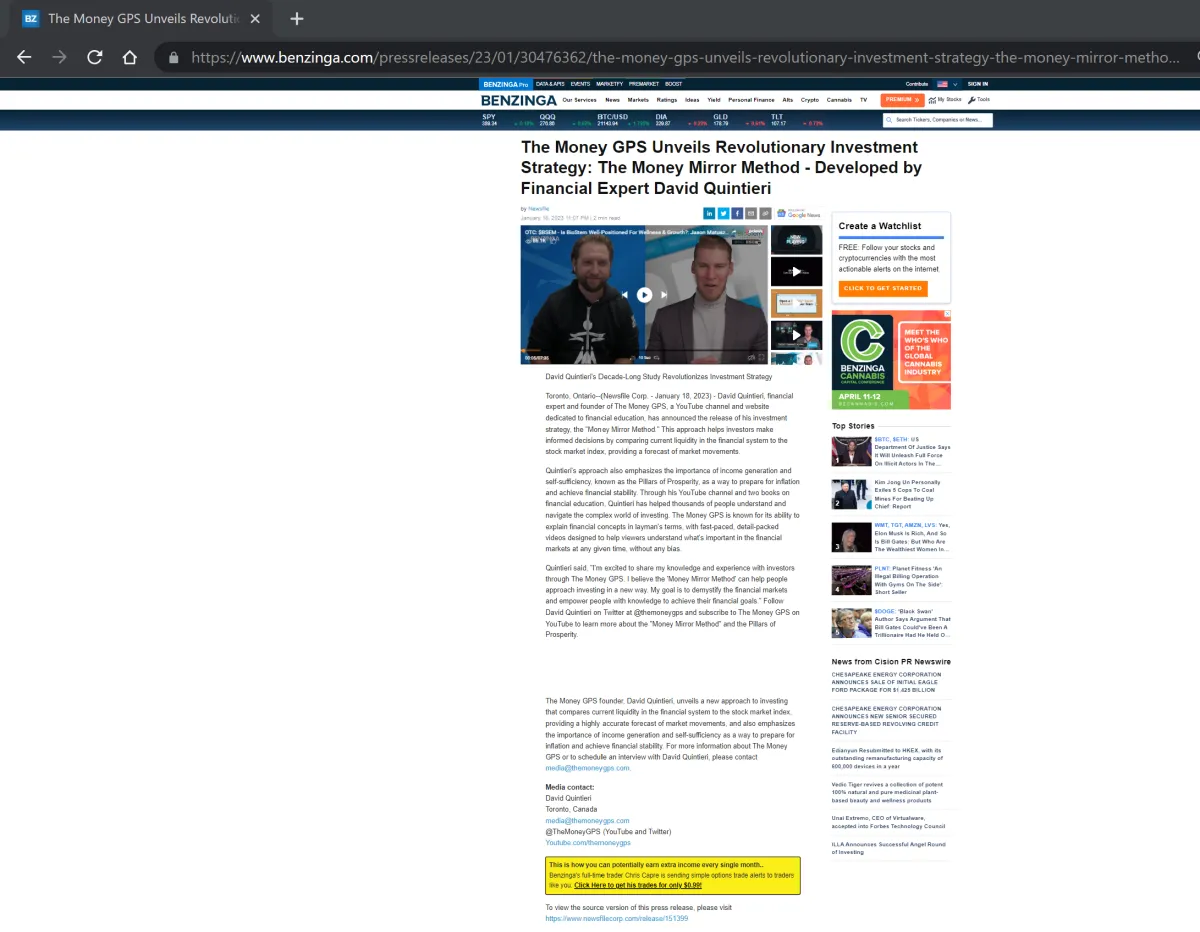Play the video with the center play button
Screen dimensions: 1200x932
coord(644,294)
